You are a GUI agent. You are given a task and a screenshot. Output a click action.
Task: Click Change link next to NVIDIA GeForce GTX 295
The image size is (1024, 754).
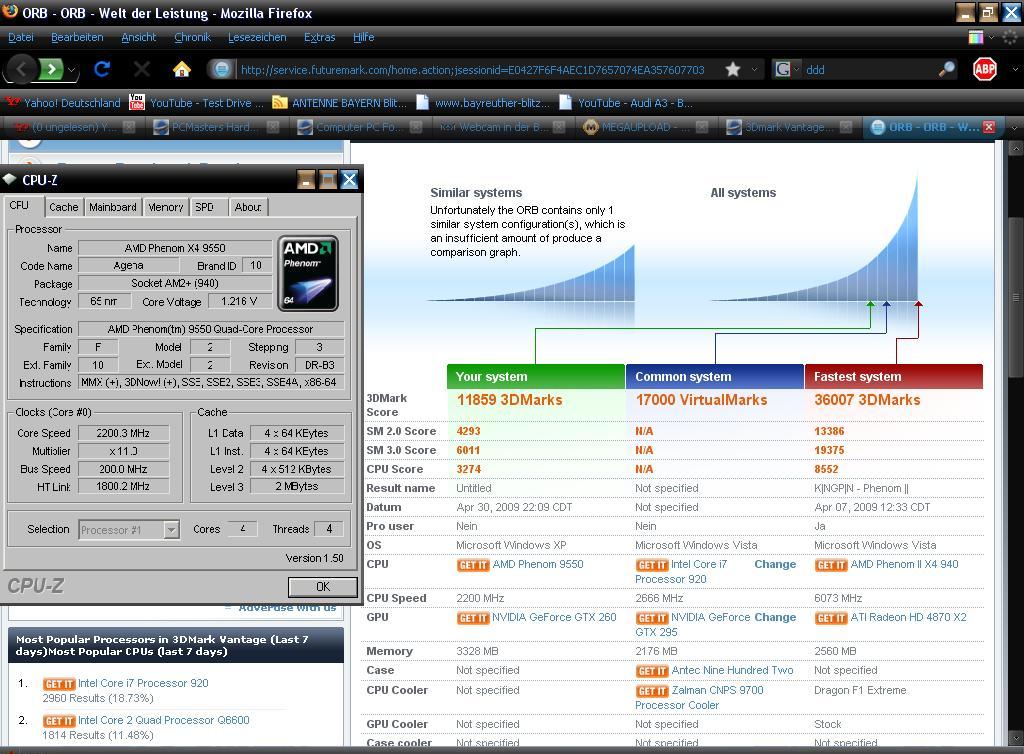[x=775, y=617]
